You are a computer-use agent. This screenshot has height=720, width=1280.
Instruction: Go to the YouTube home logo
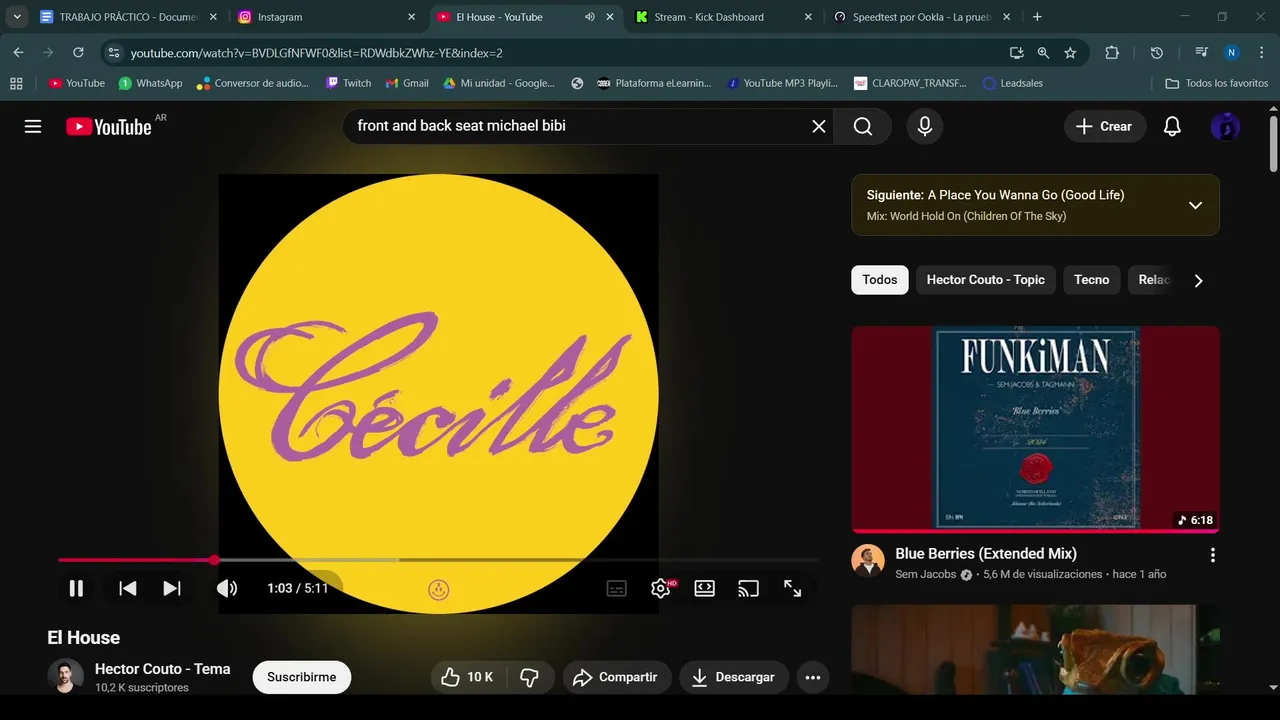[x=108, y=126]
